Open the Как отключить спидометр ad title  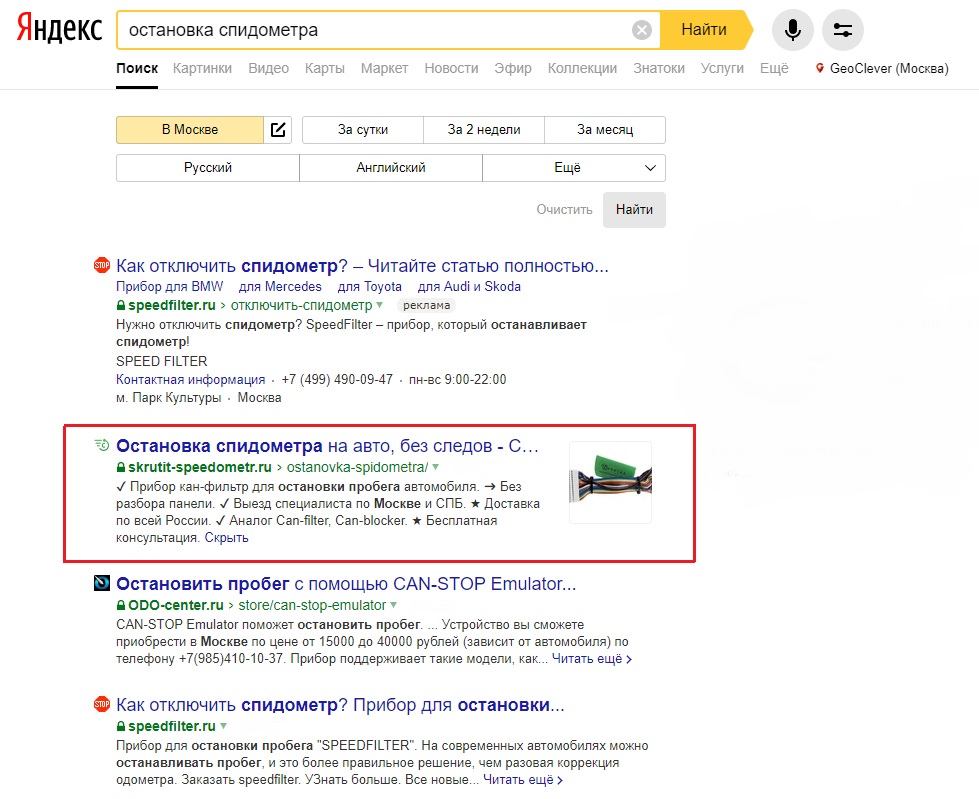(x=362, y=266)
